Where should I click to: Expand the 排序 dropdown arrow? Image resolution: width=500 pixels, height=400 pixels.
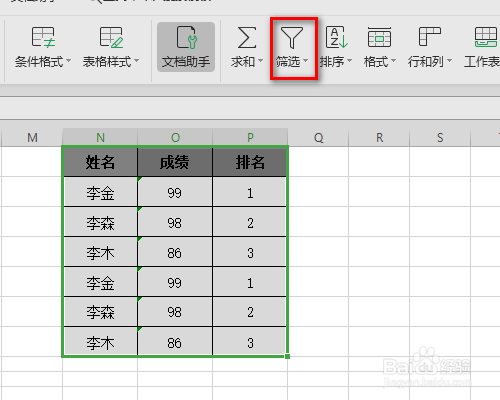pyautogui.click(x=349, y=61)
